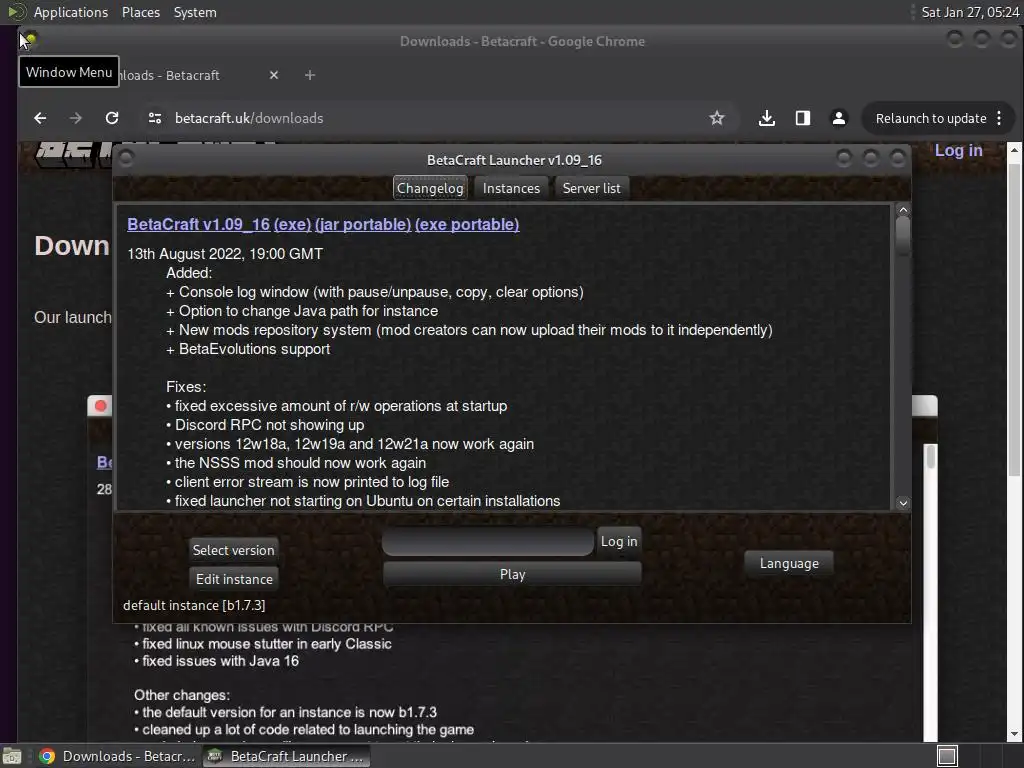Switch to BetaCraft Launcher taskbar item
The image size is (1024, 768).
point(286,756)
